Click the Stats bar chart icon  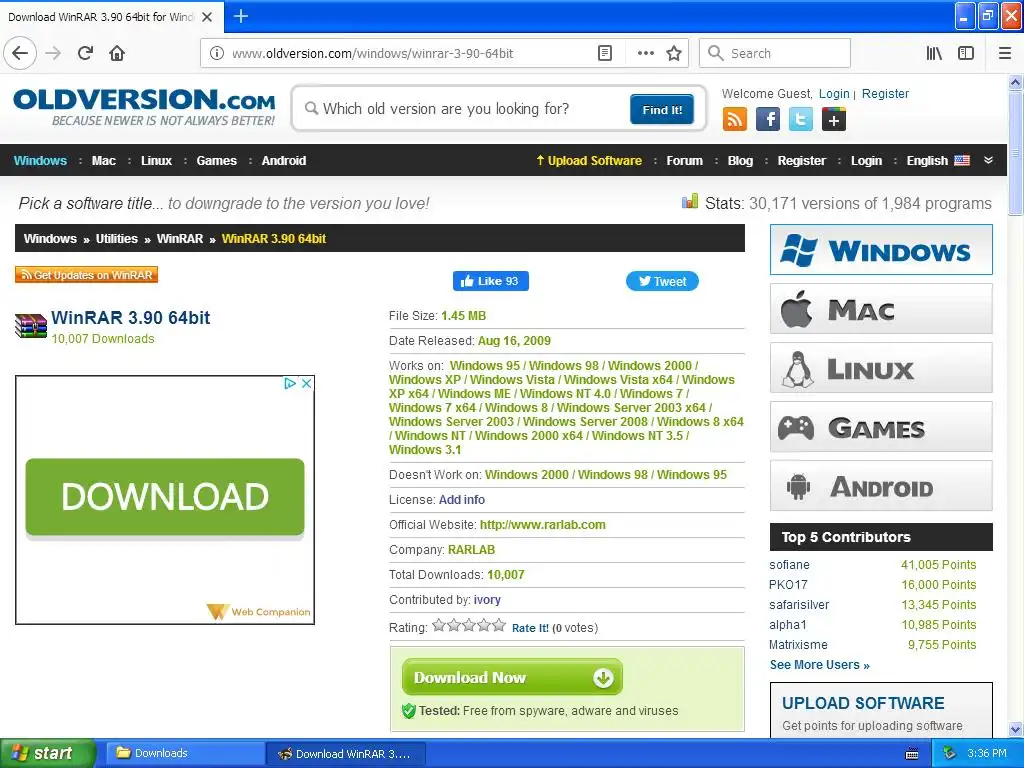690,202
